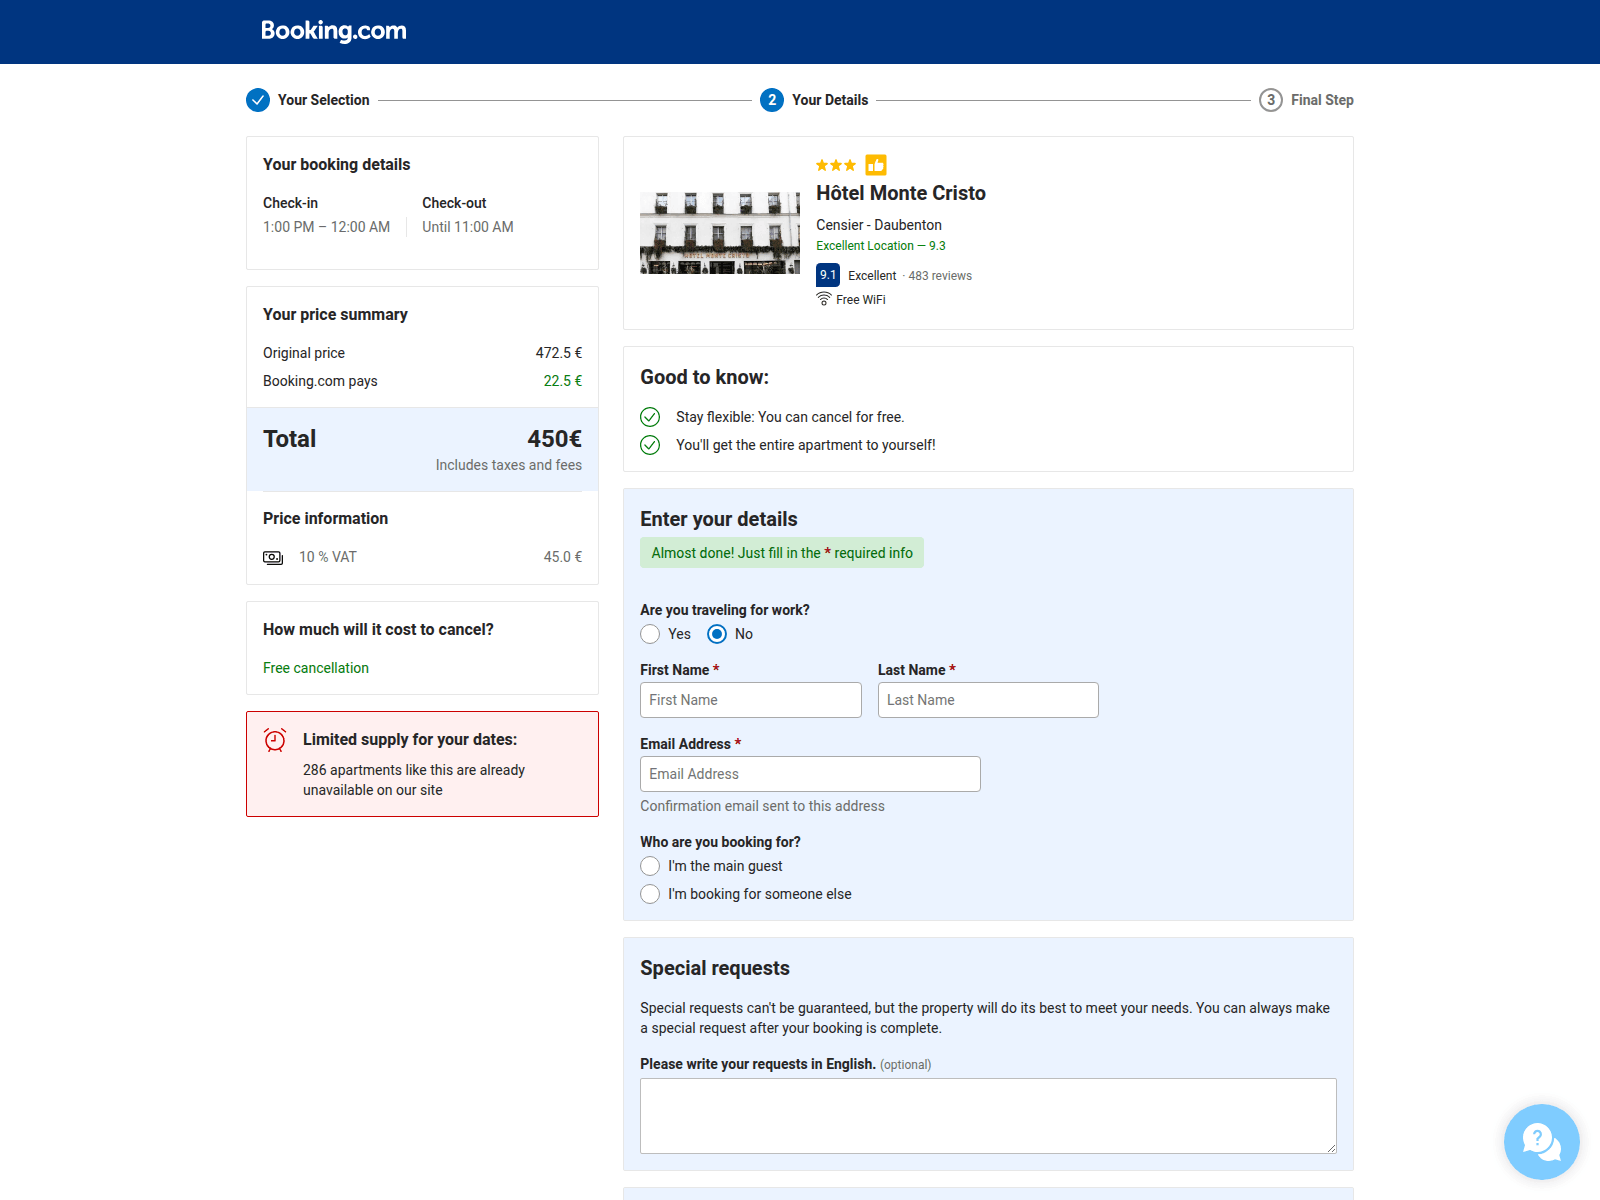This screenshot has width=1600, height=1200.
Task: Click the 10 % VAT label
Action: coord(328,557)
